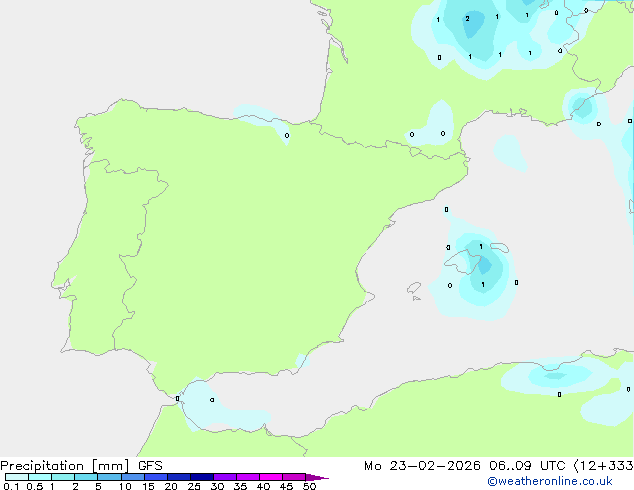Screen dimensions: 634x490
Task: Click the legend scale label '10'
Action: pyautogui.click(x=125, y=486)
